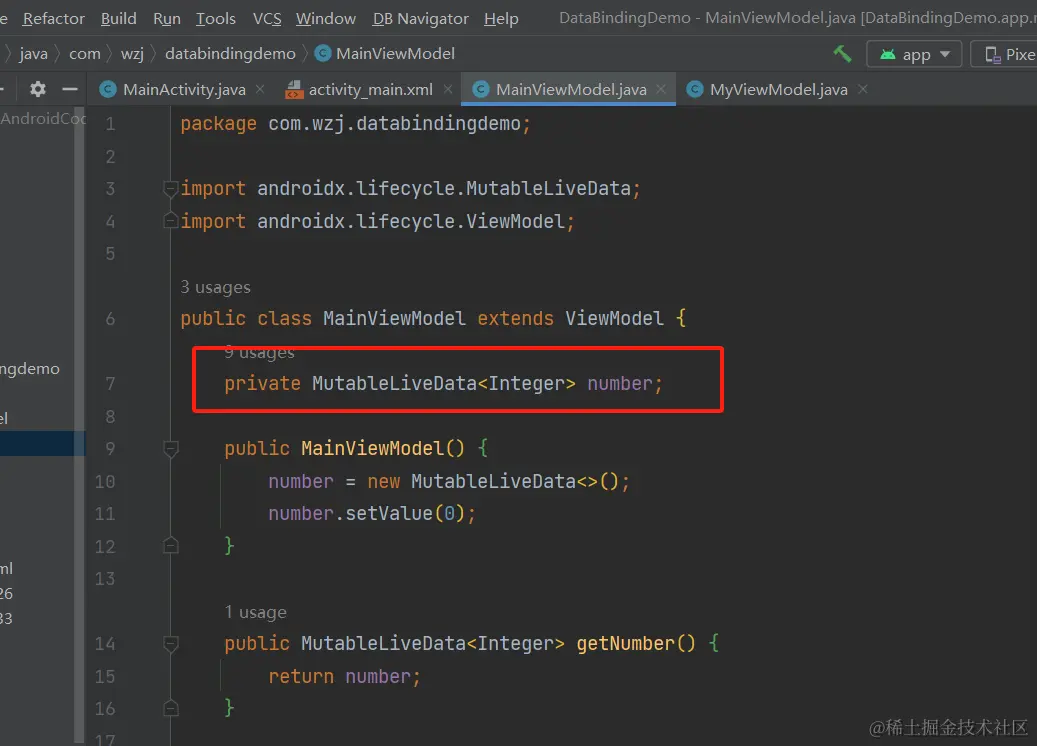Image resolution: width=1037 pixels, height=746 pixels.
Task: Click the '3 usages' hint above class
Action: (216, 287)
